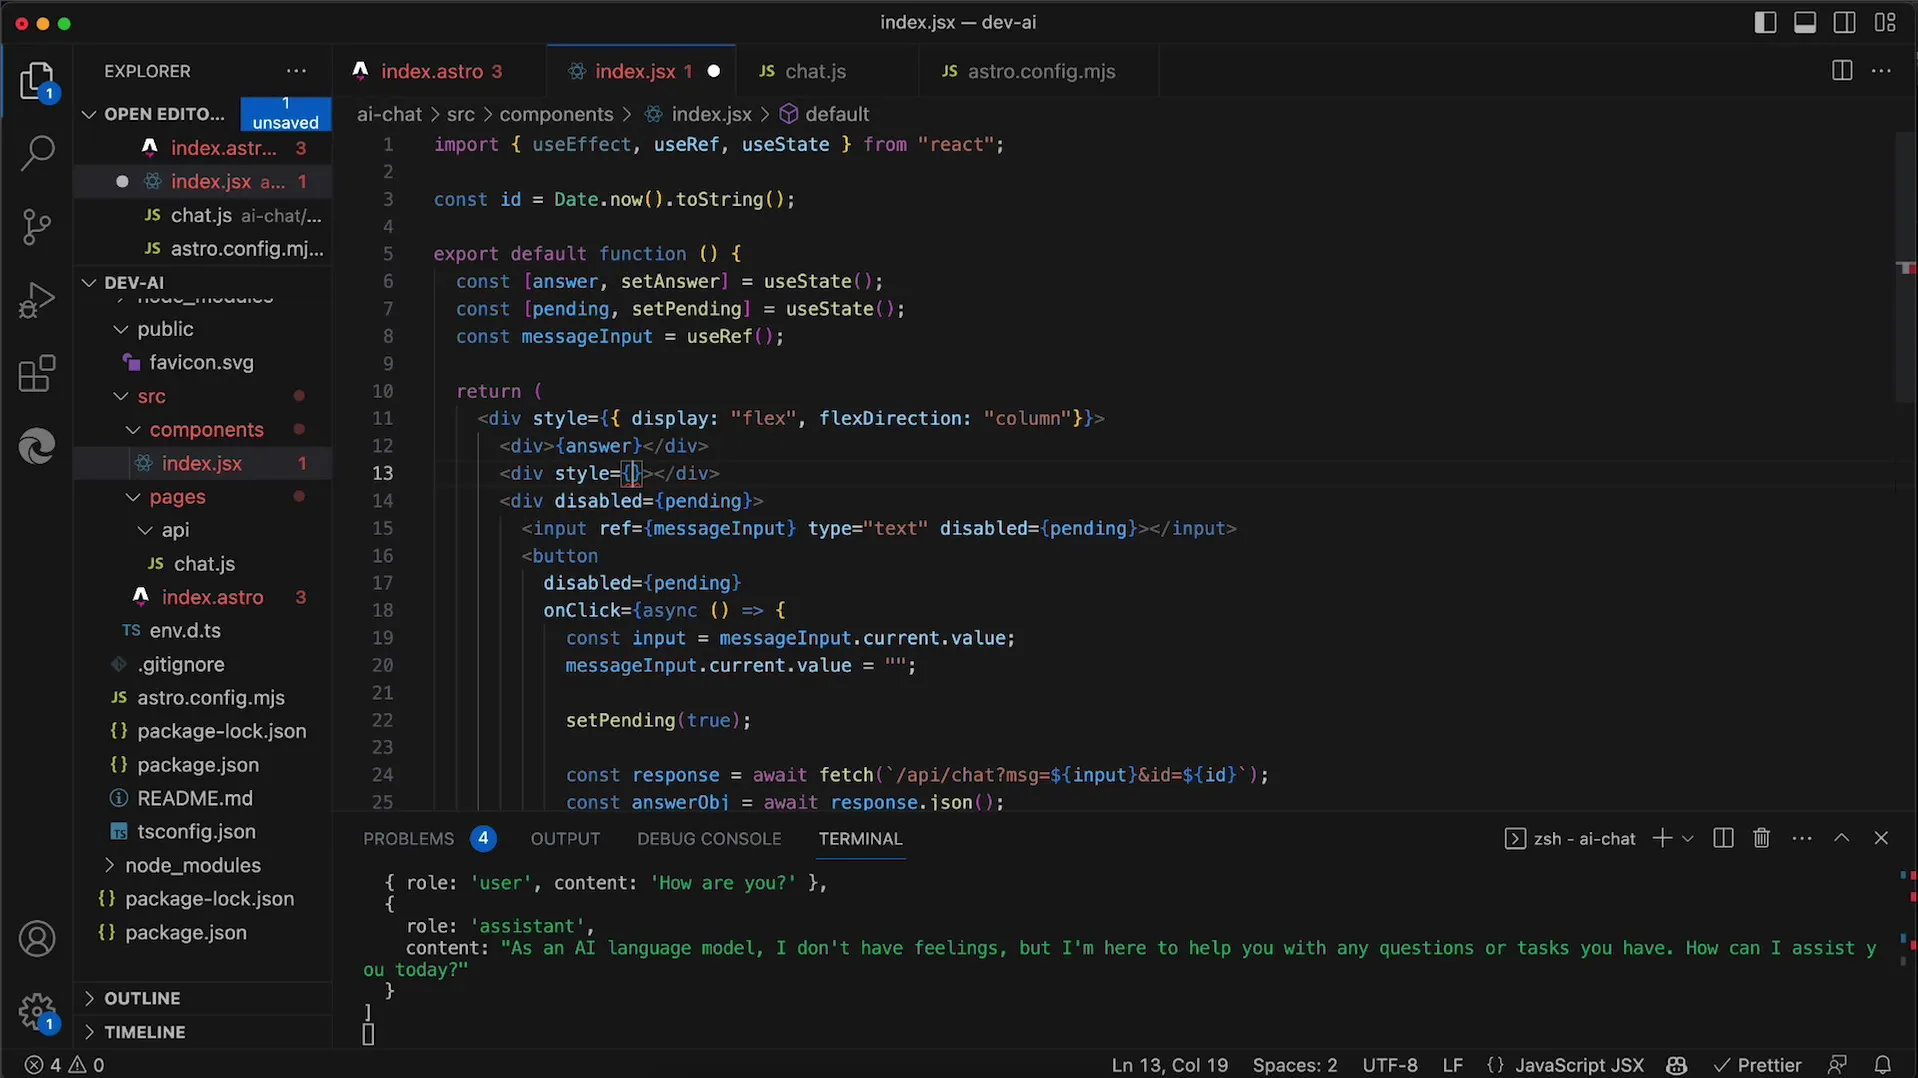The height and width of the screenshot is (1078, 1918).
Task: Open the Accounts icon in activity bar
Action: (x=38, y=939)
